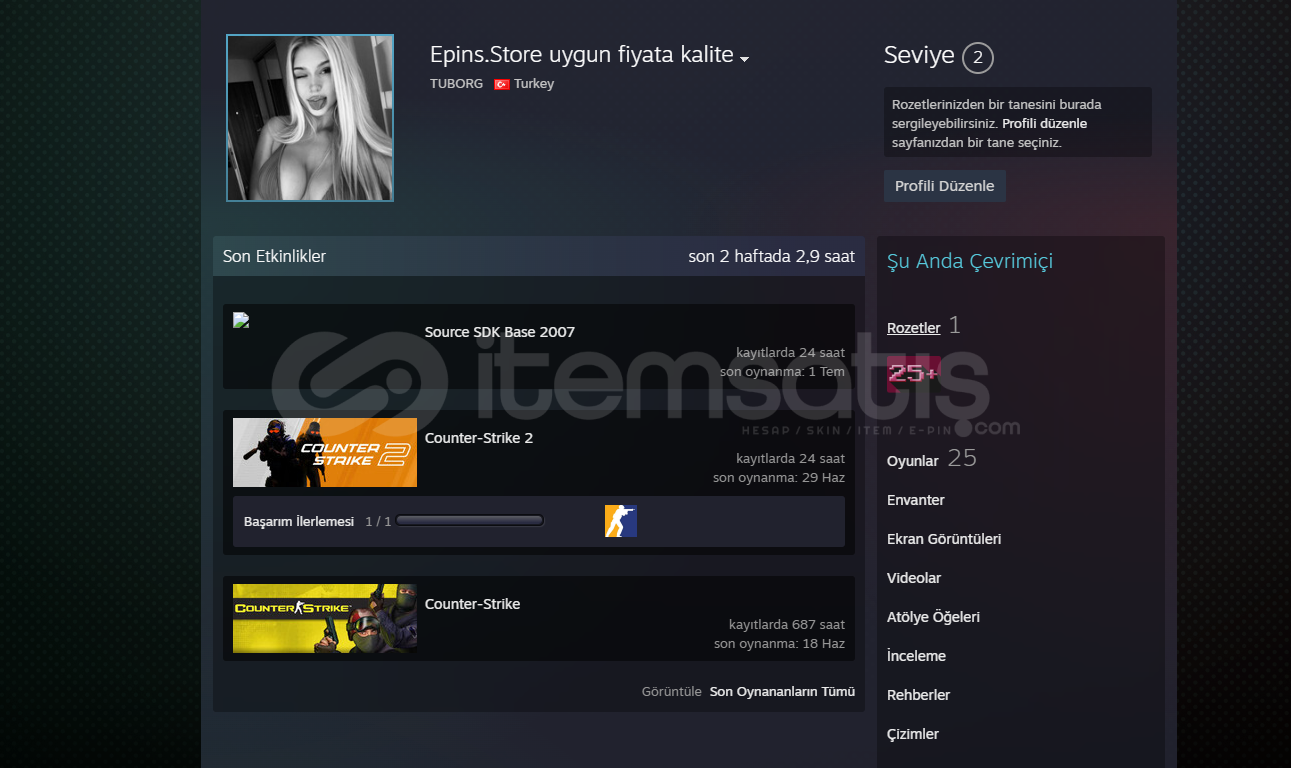Open the Rehberler section
The image size is (1291, 768).
click(x=918, y=695)
